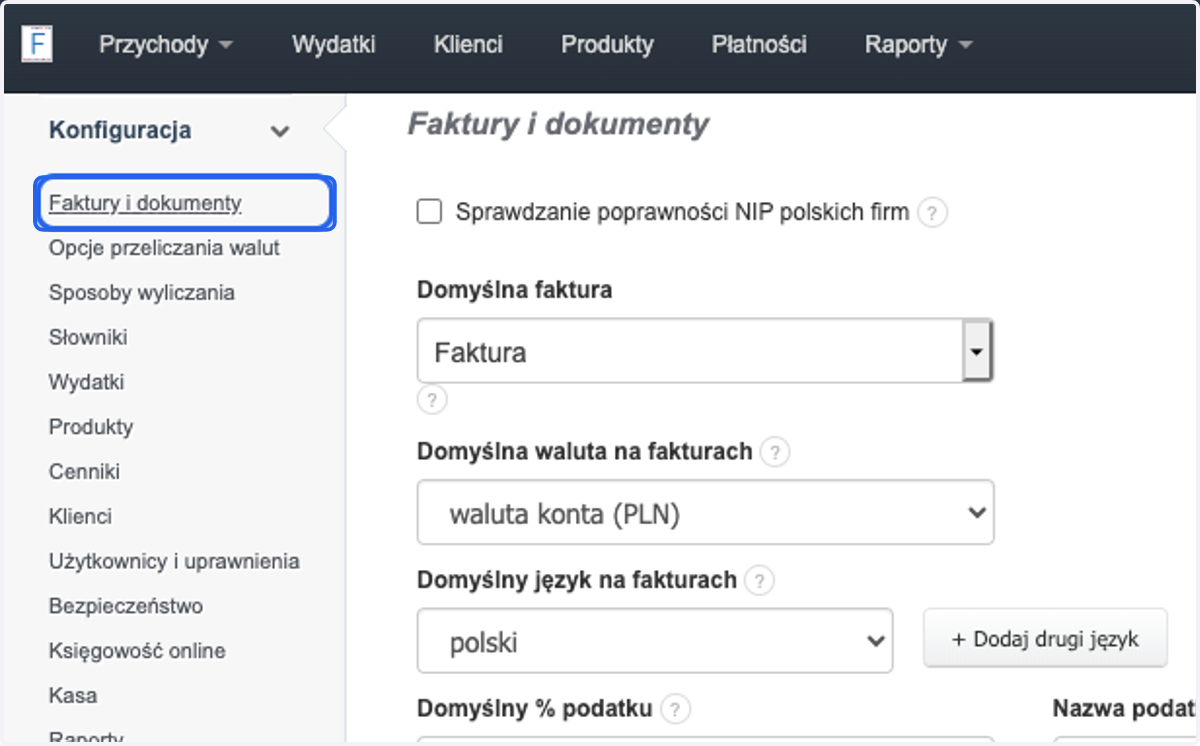Open Sposoby wyliczania settings
Screen dimensions: 1200x746
pyautogui.click(x=142, y=293)
